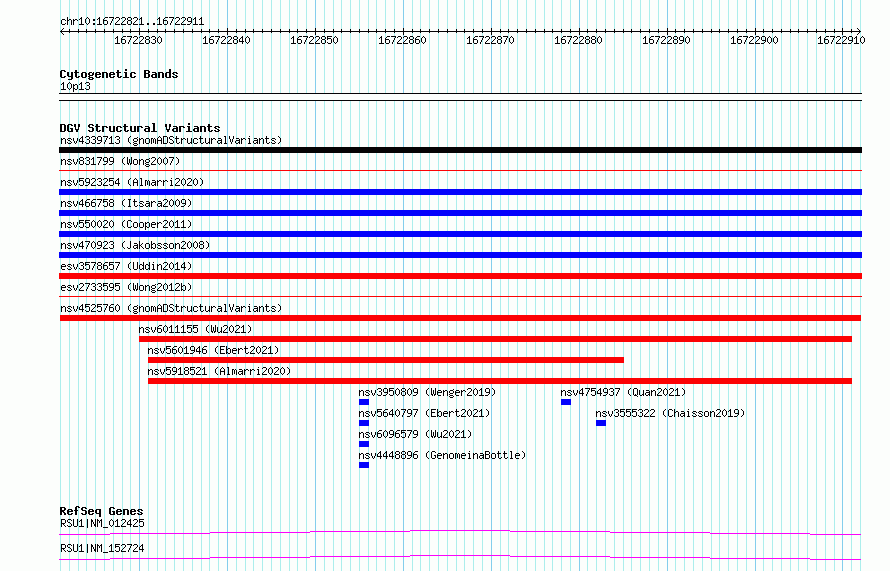Click small blue nsv5640797 marker
Image resolution: width=890 pixels, height=571 pixels.
[364, 423]
